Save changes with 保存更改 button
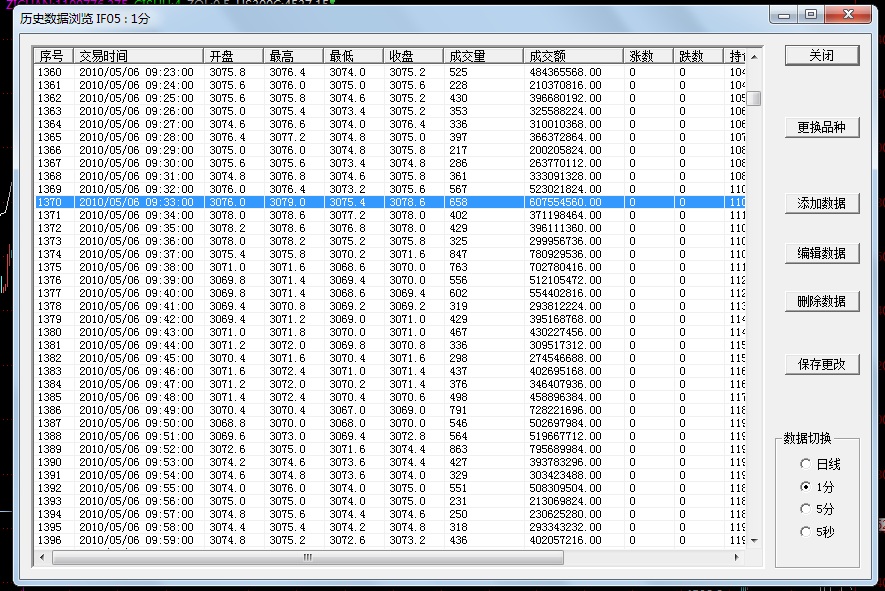 click(x=821, y=364)
